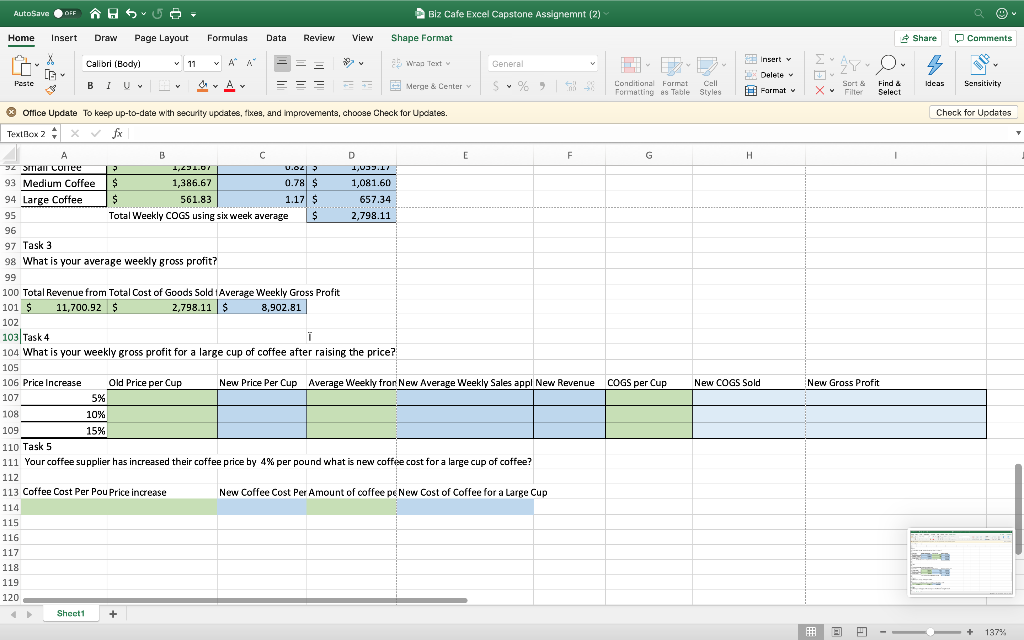Align text to the left
Screen dimensions: 1024x640
tap(282, 86)
